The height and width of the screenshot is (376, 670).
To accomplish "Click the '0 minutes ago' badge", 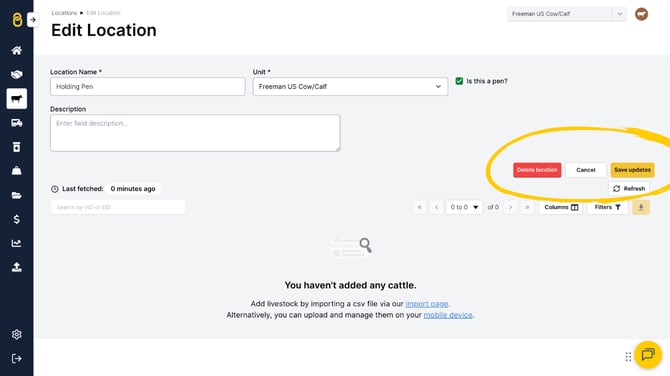I will pos(133,189).
